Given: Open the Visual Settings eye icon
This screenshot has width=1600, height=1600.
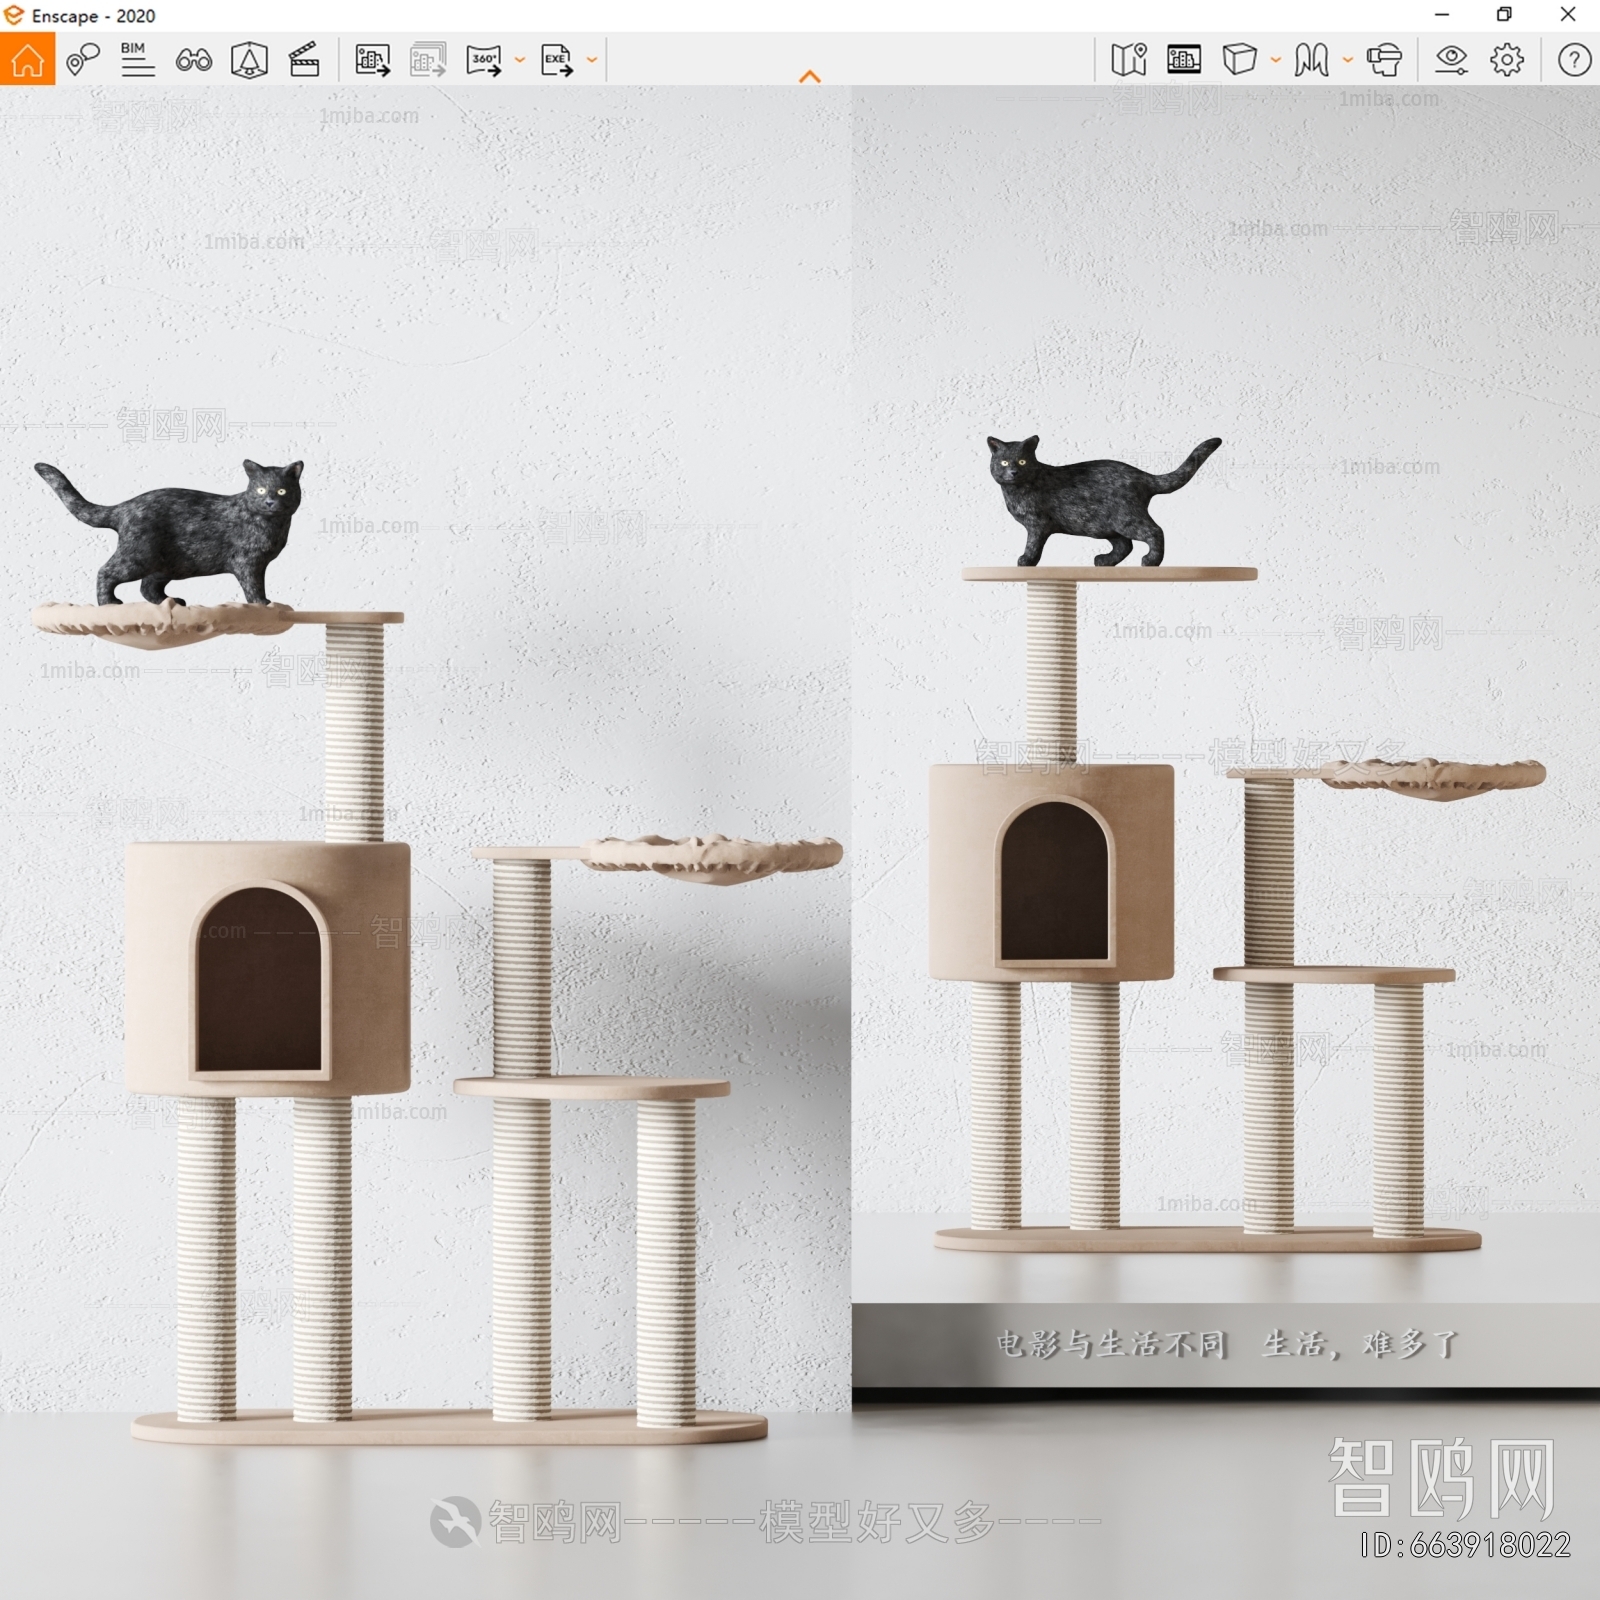Looking at the screenshot, I should tap(1451, 60).
